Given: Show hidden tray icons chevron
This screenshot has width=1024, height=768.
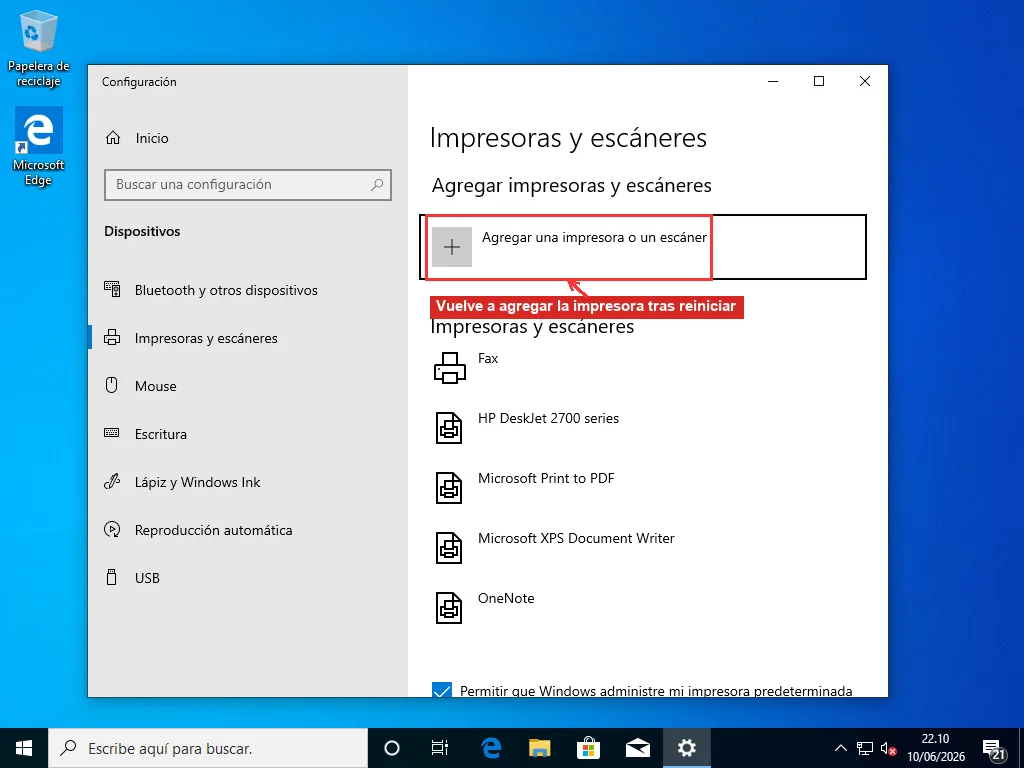Looking at the screenshot, I should [x=841, y=748].
